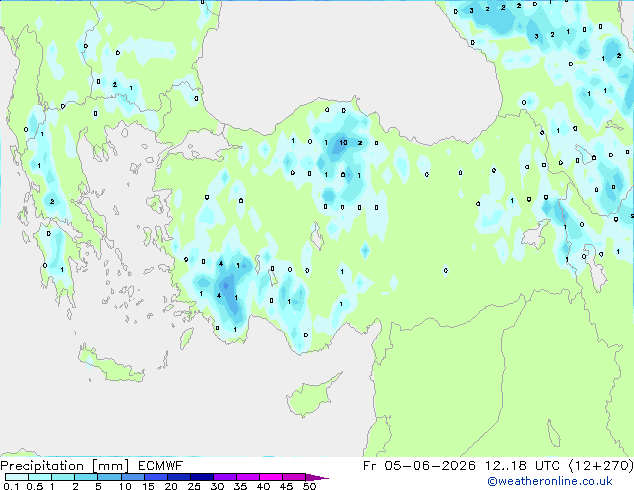The width and height of the screenshot is (634, 490).
Task: Click the 15–20 mm legend swatch
Action: (x=155, y=477)
